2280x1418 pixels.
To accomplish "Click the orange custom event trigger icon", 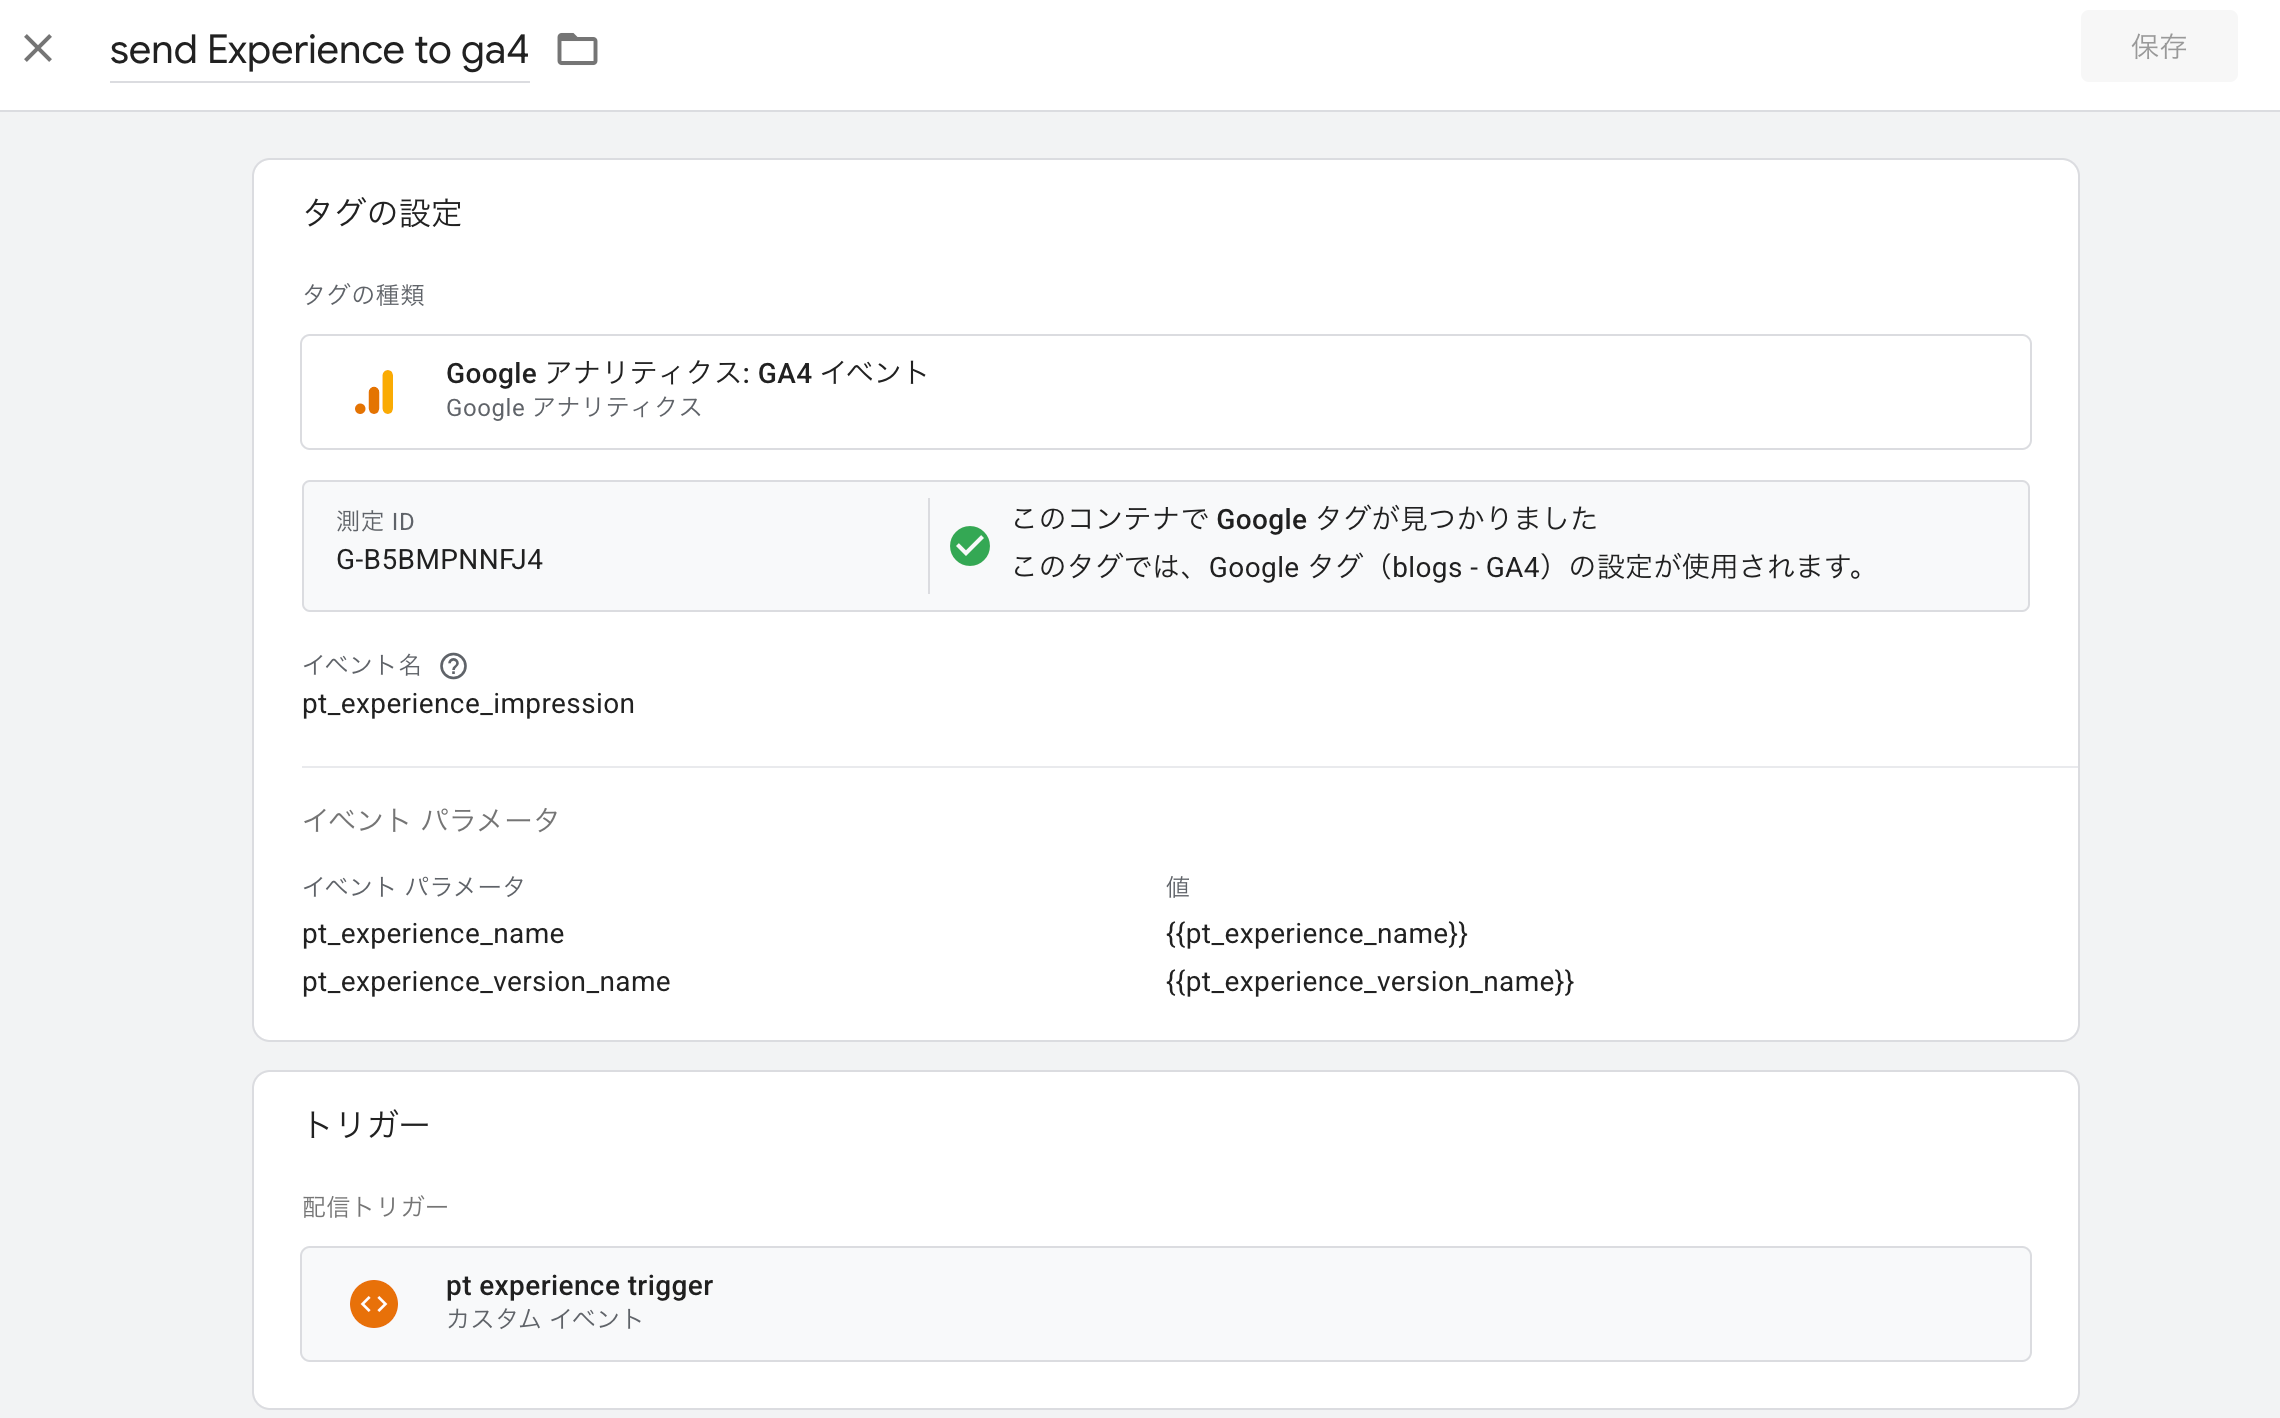I will [374, 1304].
